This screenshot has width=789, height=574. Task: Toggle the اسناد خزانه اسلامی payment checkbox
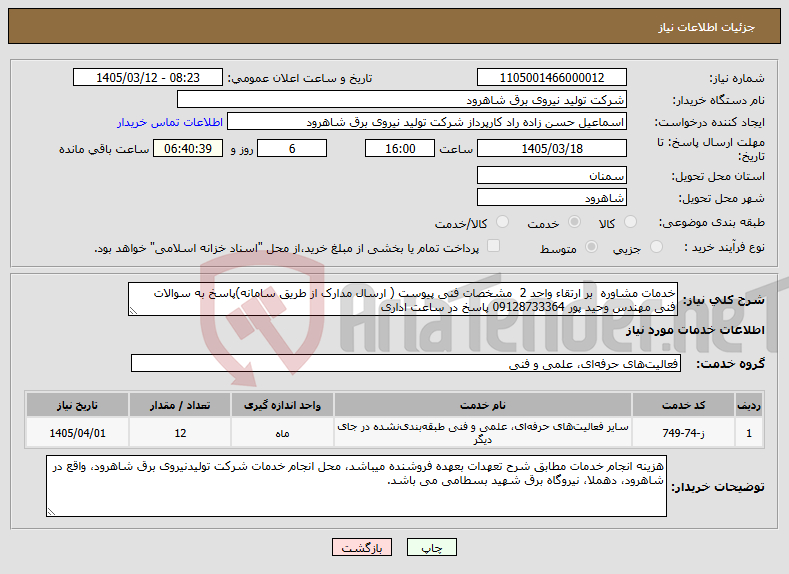click(x=494, y=245)
